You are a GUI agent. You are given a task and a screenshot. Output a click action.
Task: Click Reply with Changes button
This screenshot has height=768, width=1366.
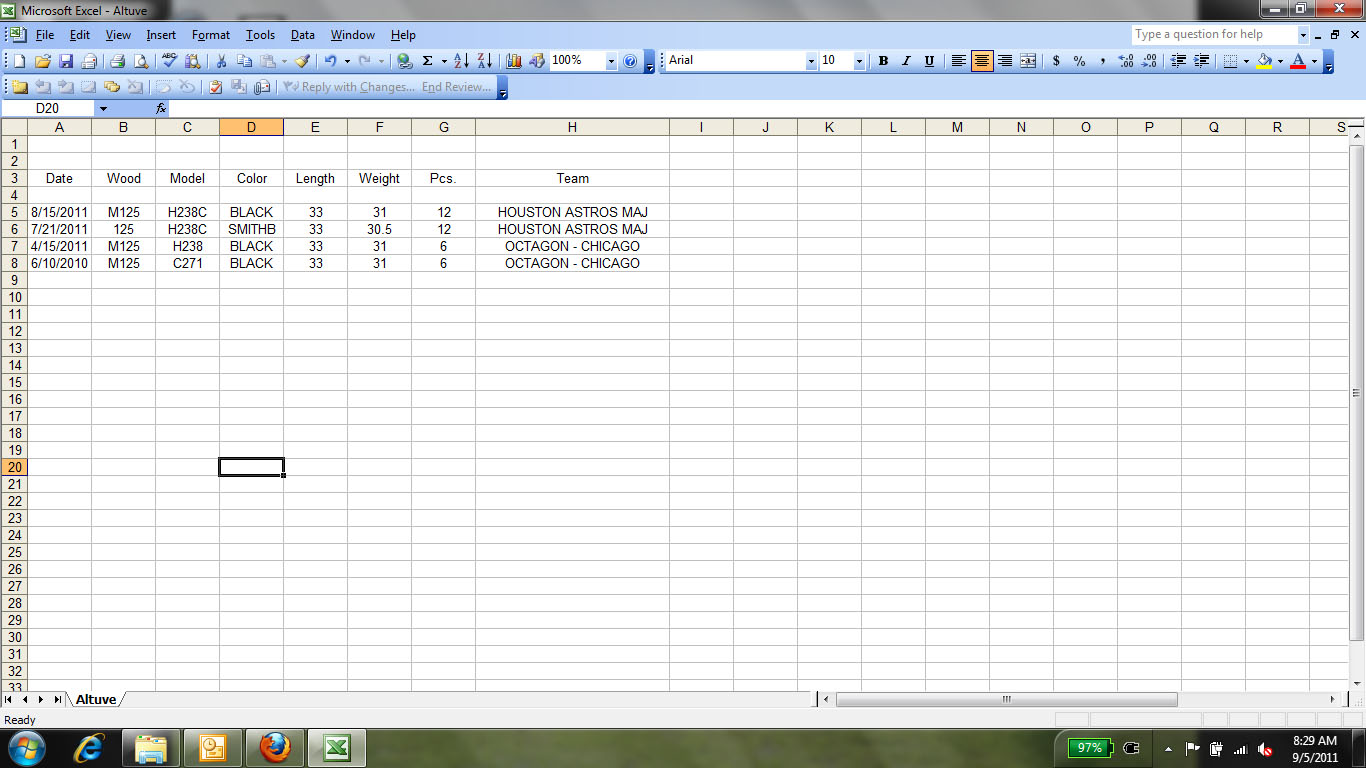pyautogui.click(x=348, y=87)
